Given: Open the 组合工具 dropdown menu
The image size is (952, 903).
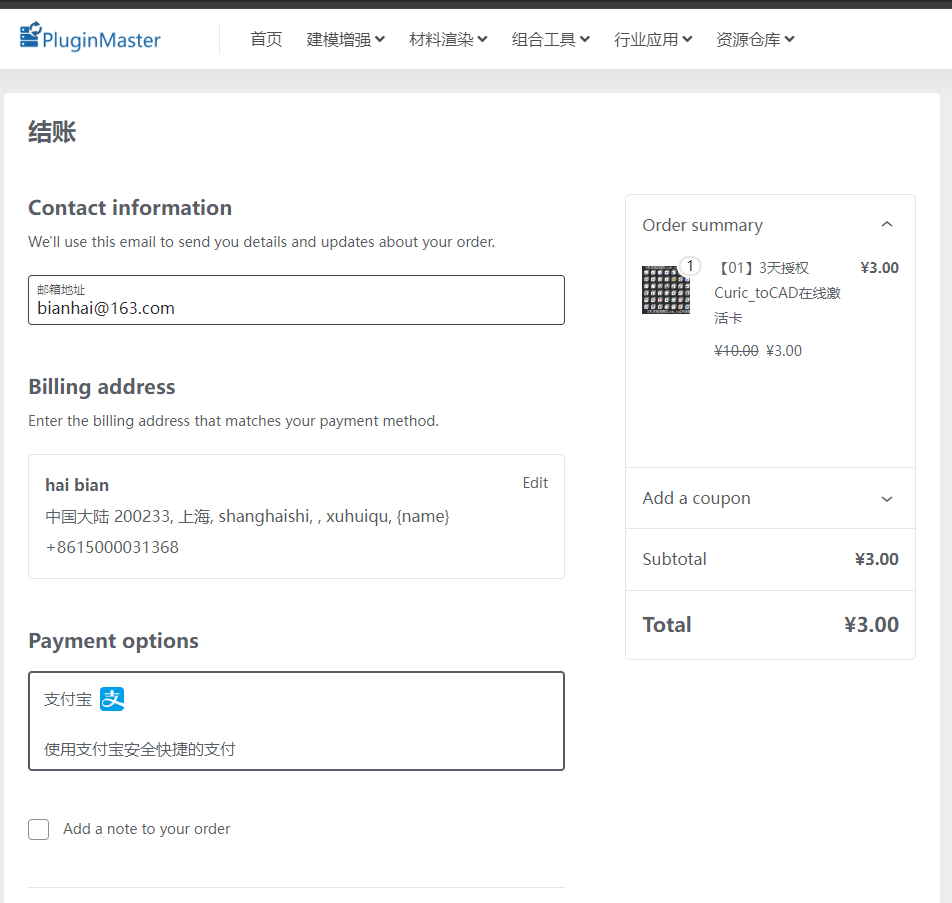Looking at the screenshot, I should (550, 39).
